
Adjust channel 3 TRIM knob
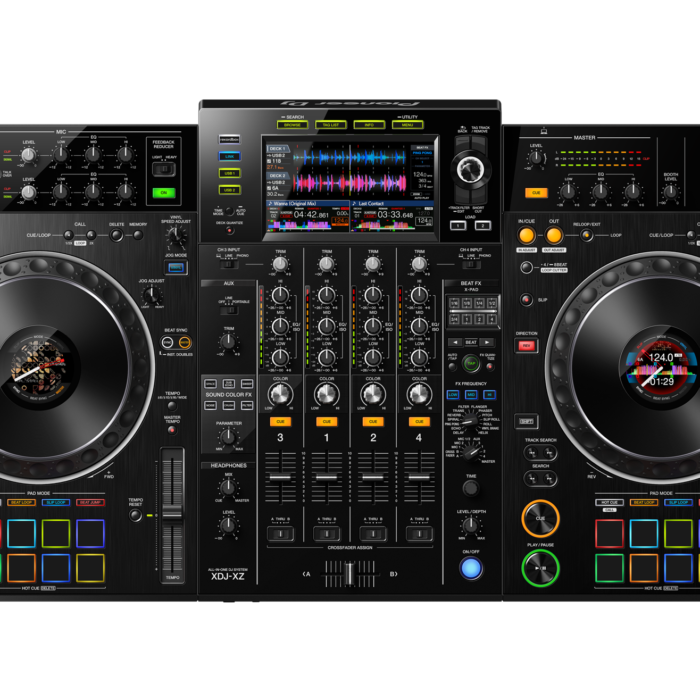(280, 264)
